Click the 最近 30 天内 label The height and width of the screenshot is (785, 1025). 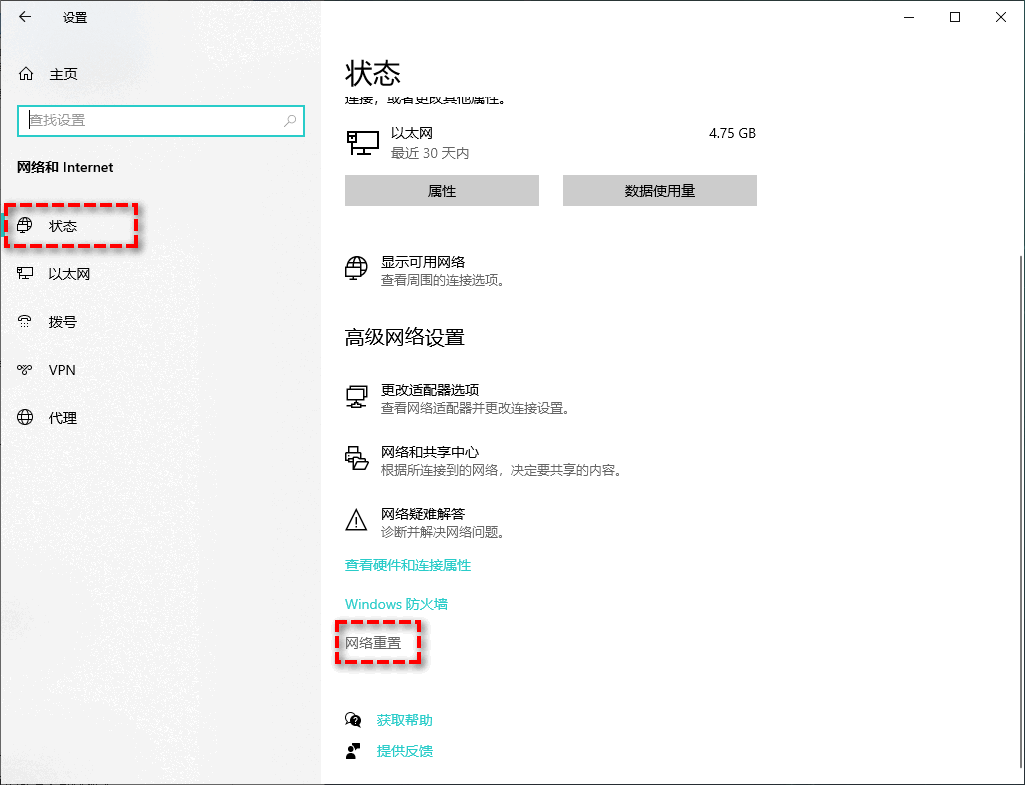430,153
